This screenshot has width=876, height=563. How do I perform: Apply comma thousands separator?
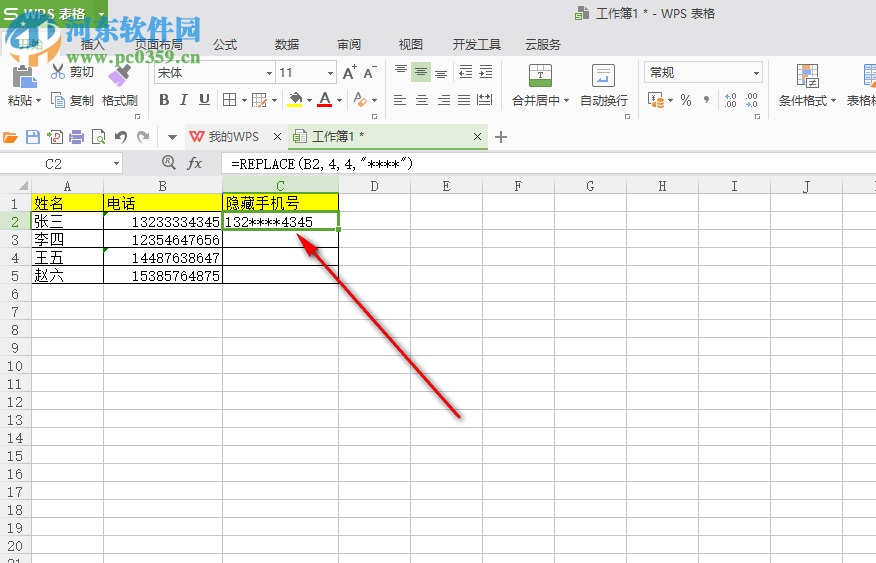(x=707, y=100)
